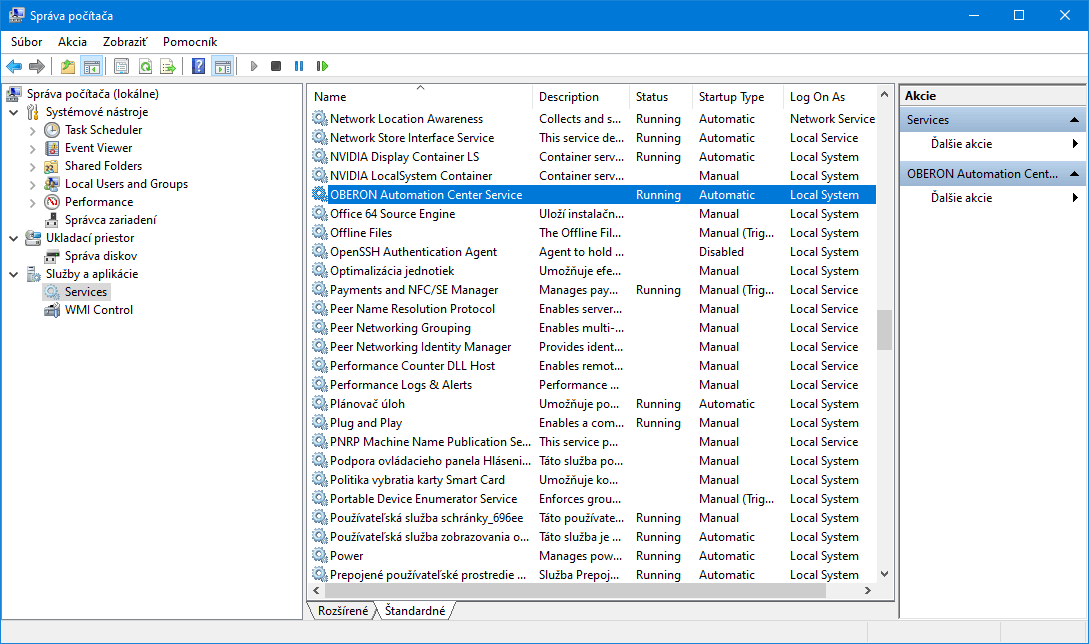The height and width of the screenshot is (644, 1089).
Task: Sort services by Startup Type column header
Action: point(731,97)
